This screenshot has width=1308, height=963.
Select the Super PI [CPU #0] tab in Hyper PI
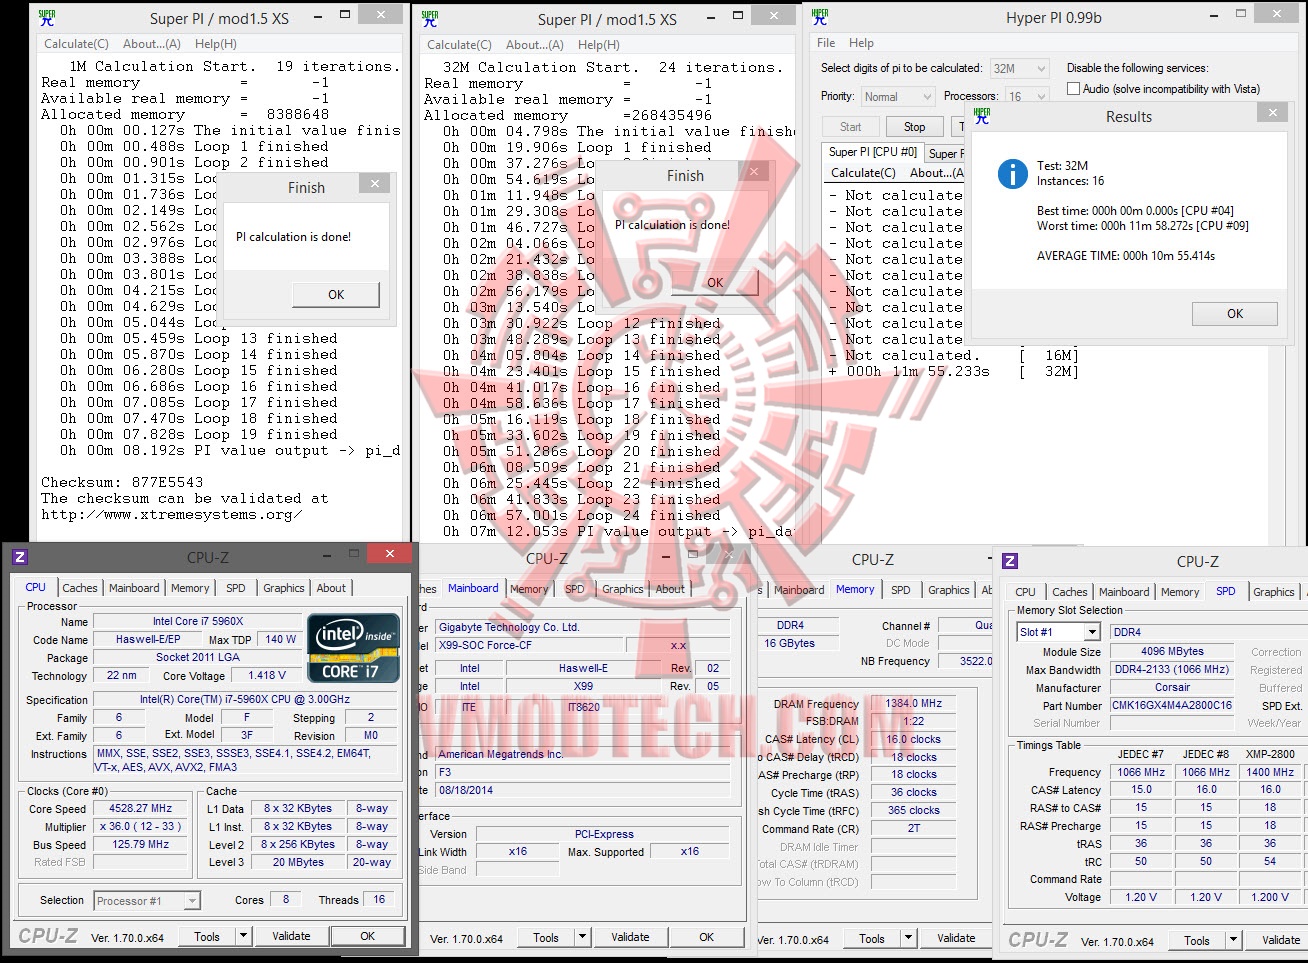[872, 152]
